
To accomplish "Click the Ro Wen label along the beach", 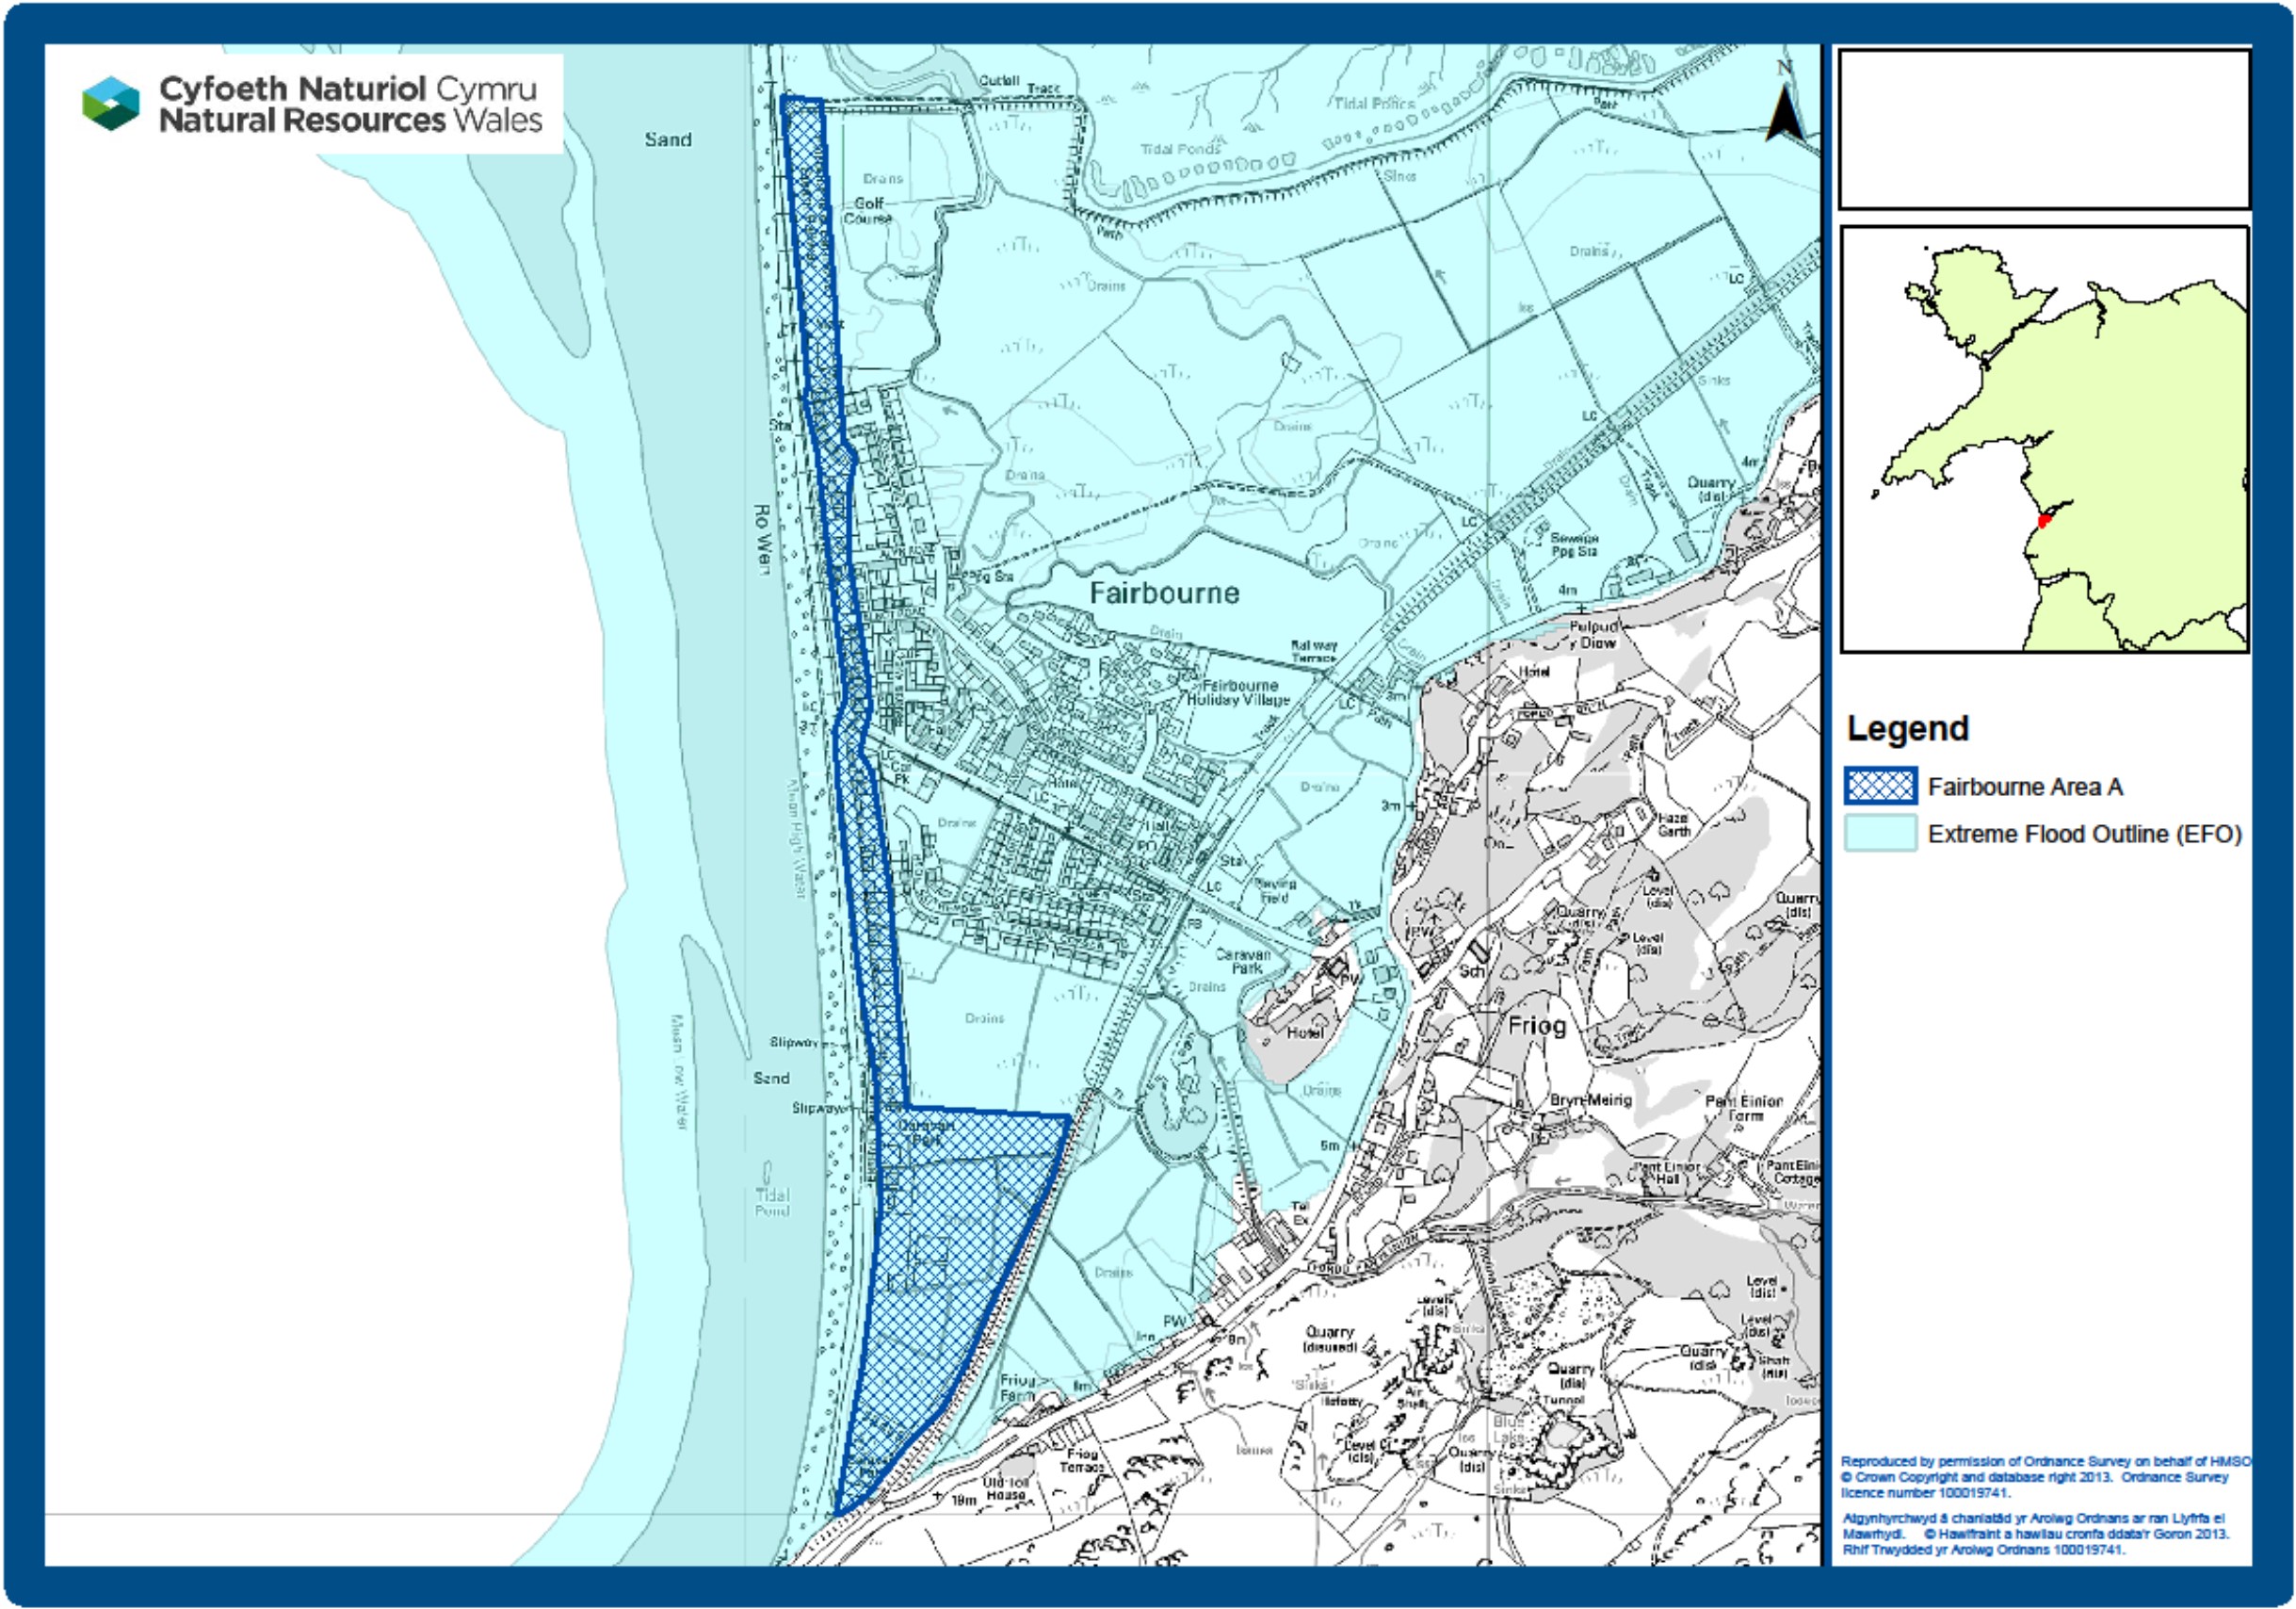I will pyautogui.click(x=763, y=538).
